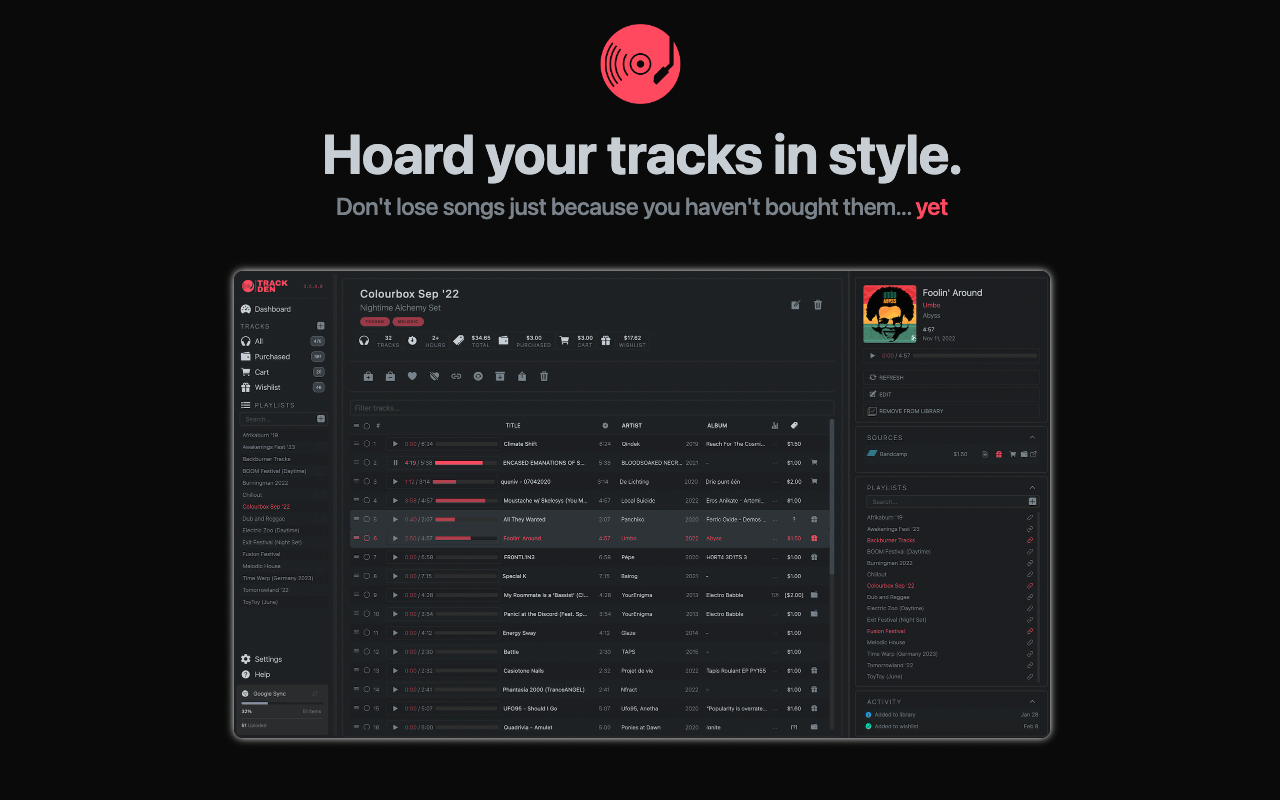
Task: Click the heart icon in the track toolbar
Action: [412, 376]
